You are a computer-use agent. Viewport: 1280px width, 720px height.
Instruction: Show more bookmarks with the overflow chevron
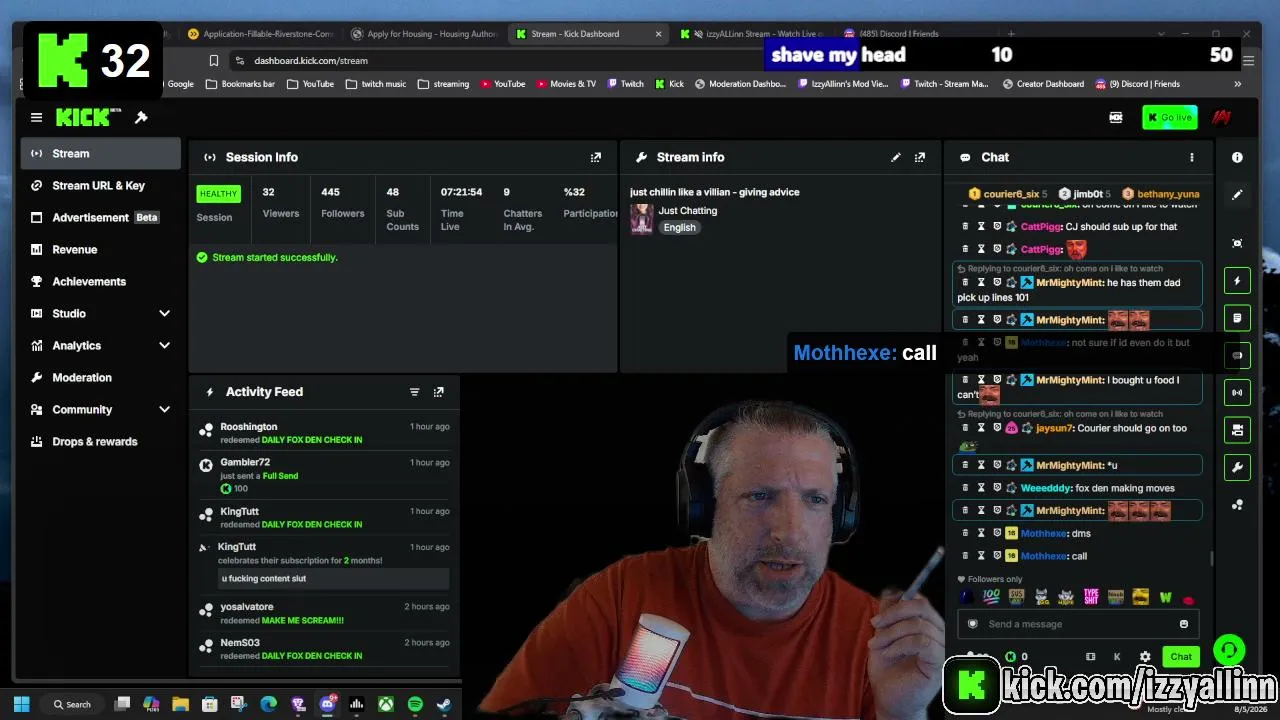pyautogui.click(x=1238, y=84)
